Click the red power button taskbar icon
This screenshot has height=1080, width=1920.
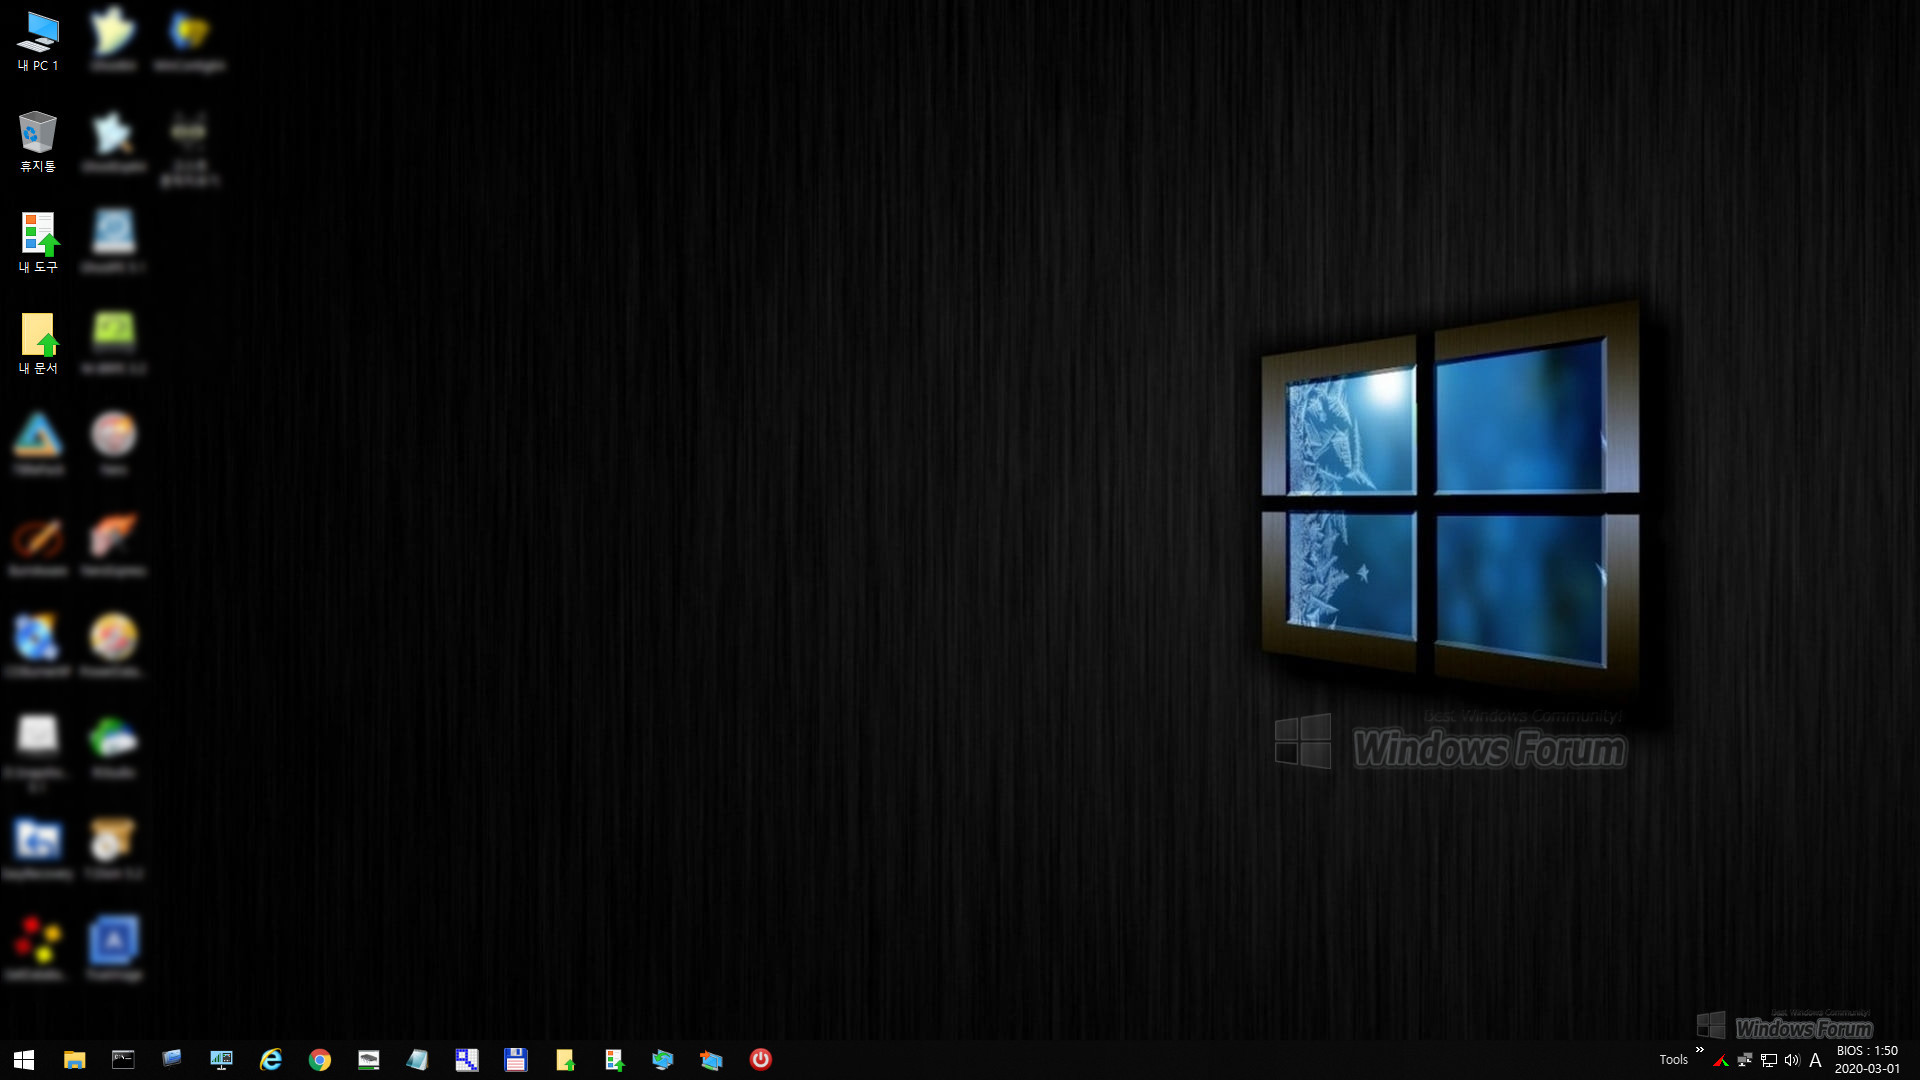(x=760, y=1059)
